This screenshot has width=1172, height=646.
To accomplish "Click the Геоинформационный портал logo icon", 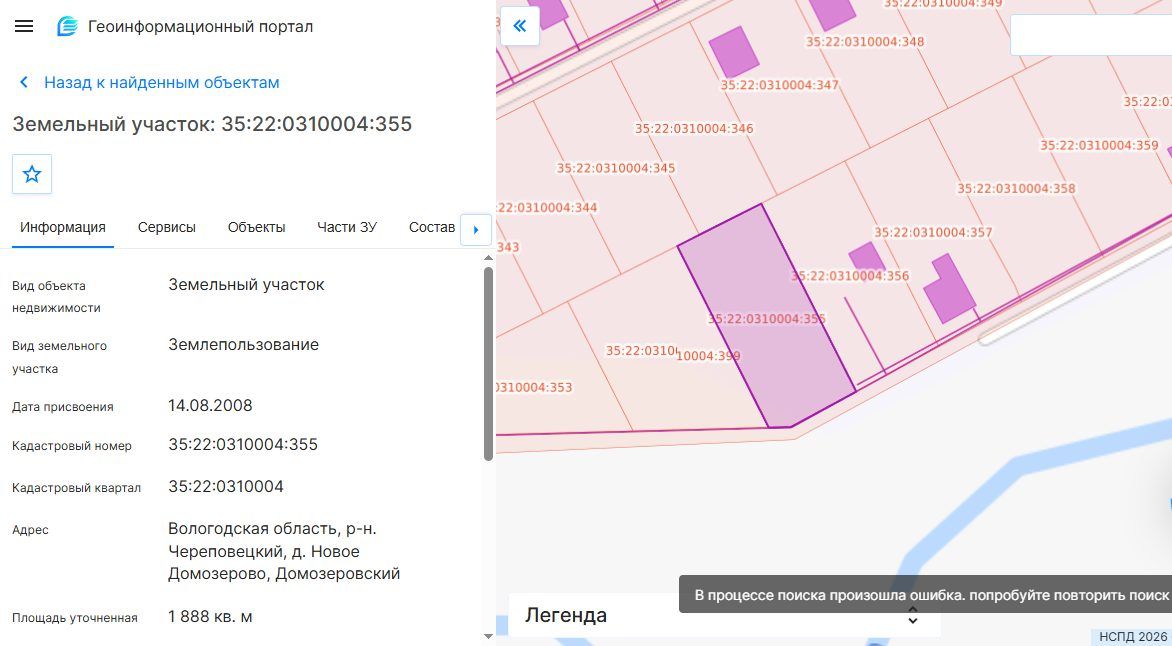I will coord(67,26).
